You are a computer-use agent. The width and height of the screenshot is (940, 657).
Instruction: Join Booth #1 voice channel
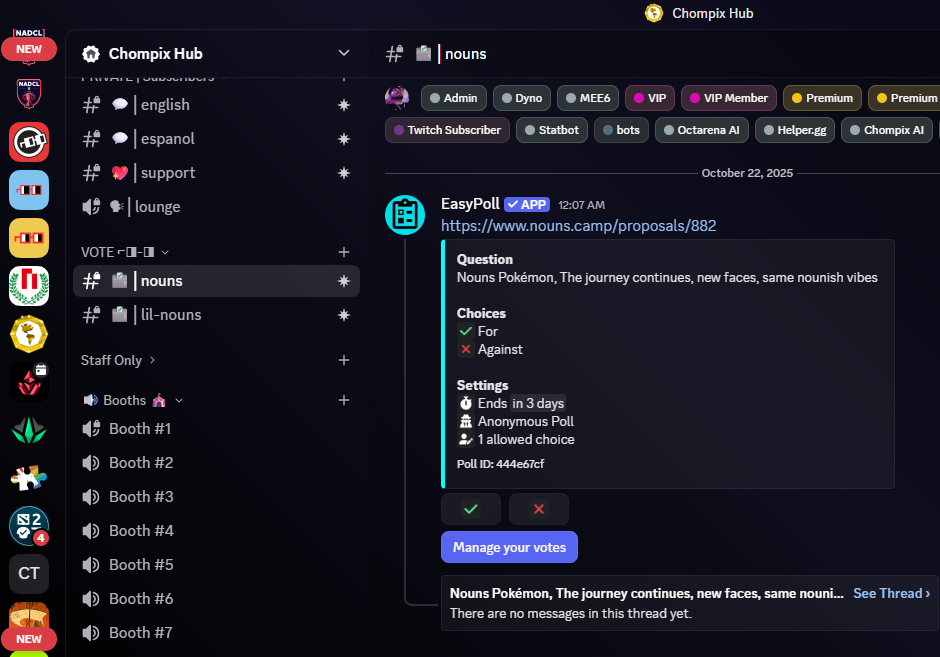coord(216,429)
